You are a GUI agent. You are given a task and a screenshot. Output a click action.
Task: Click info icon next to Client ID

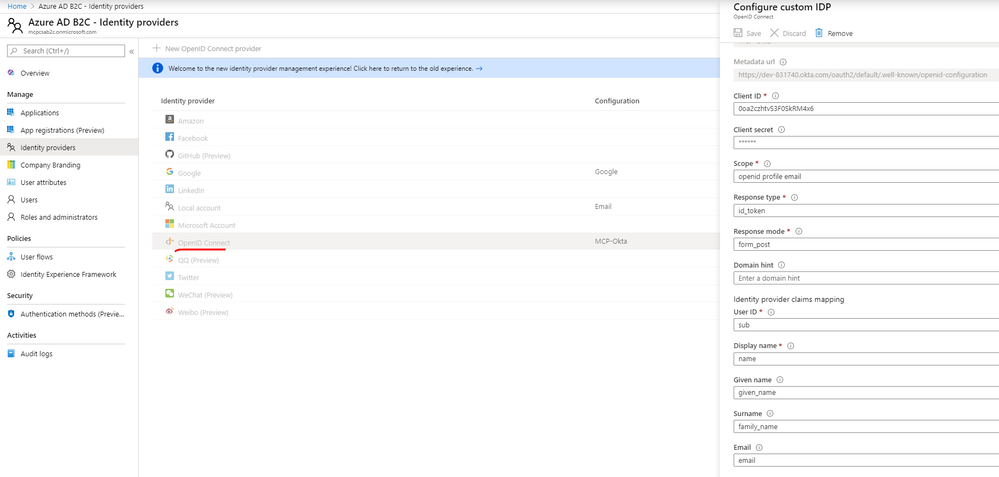click(x=775, y=96)
